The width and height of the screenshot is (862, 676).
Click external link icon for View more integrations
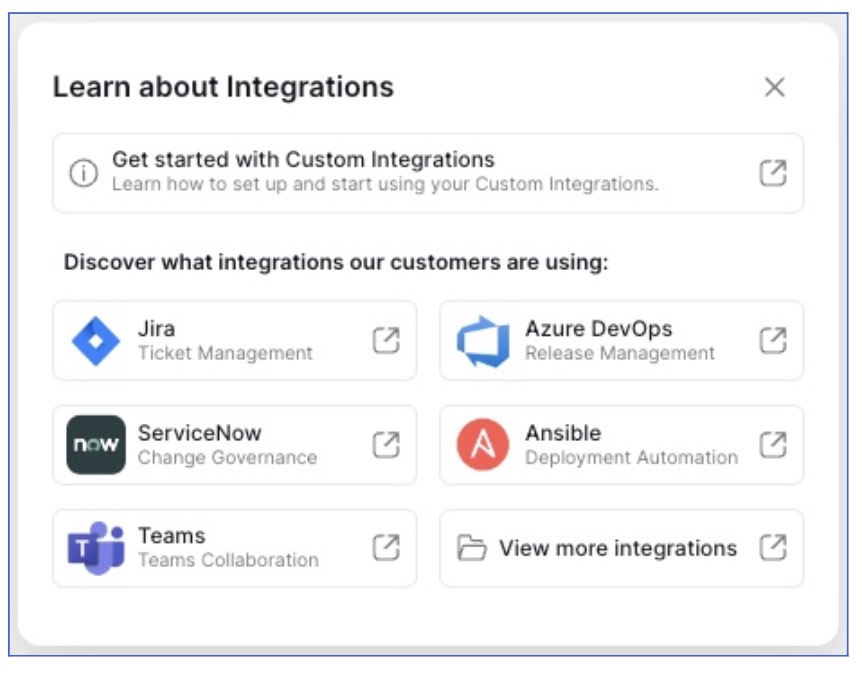coord(772,547)
